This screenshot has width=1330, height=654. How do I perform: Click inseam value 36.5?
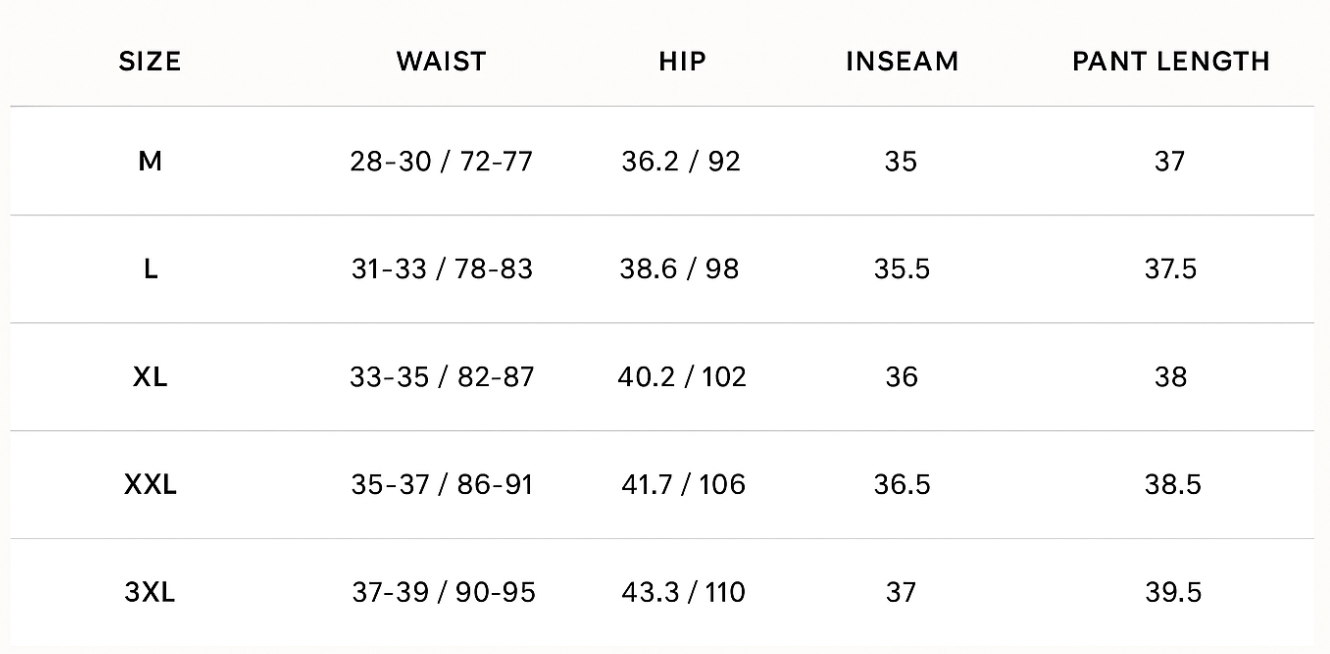click(902, 485)
